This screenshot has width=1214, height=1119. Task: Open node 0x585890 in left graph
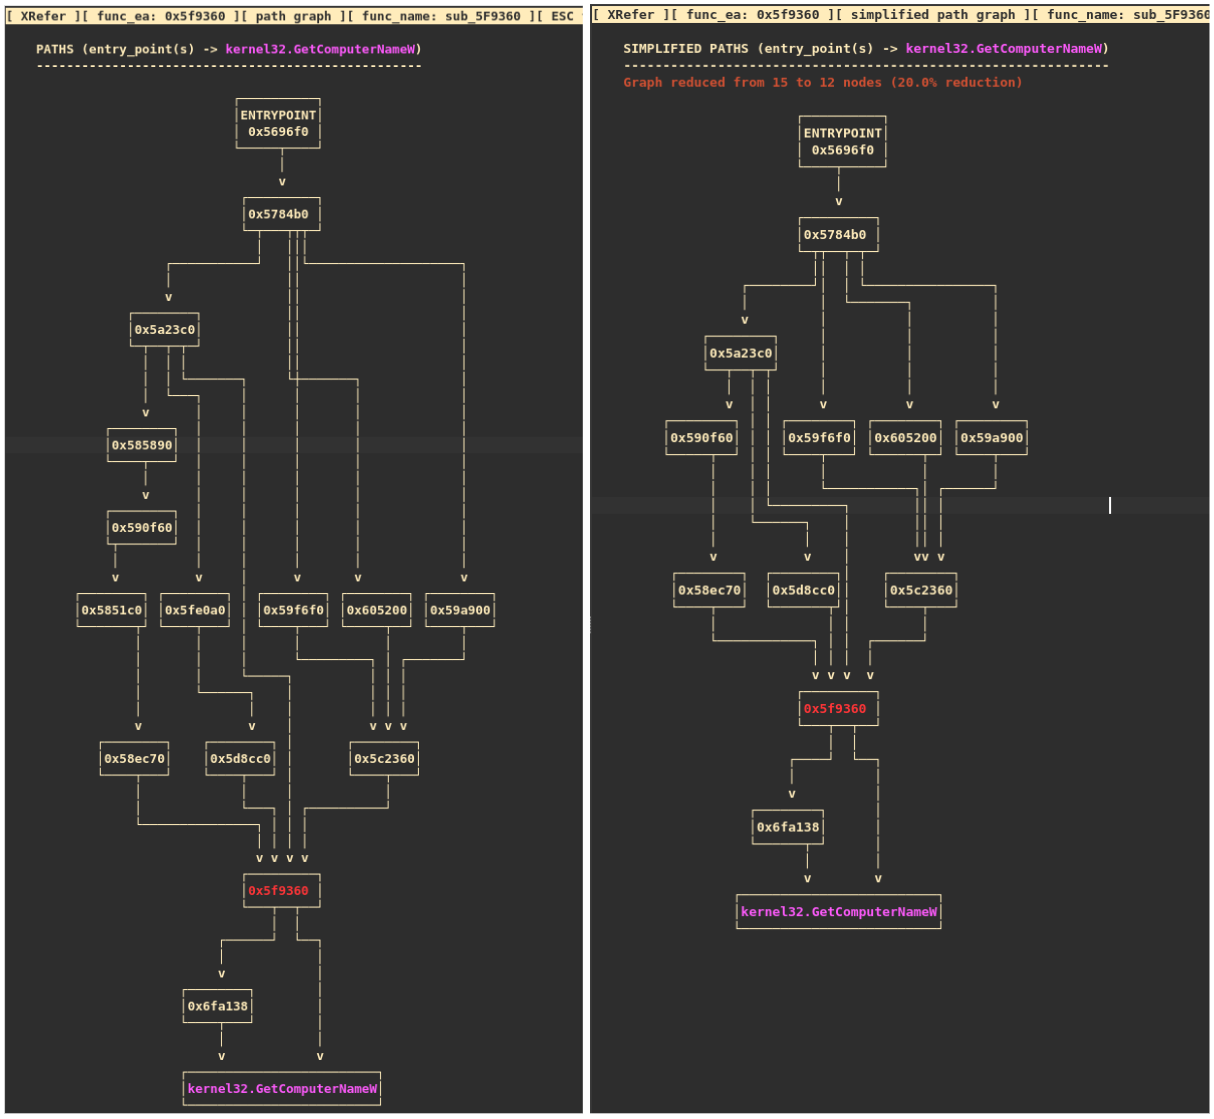point(142,445)
